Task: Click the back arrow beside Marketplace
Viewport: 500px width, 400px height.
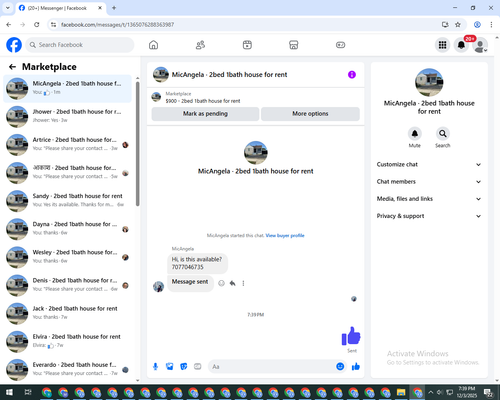Action: 12,67
